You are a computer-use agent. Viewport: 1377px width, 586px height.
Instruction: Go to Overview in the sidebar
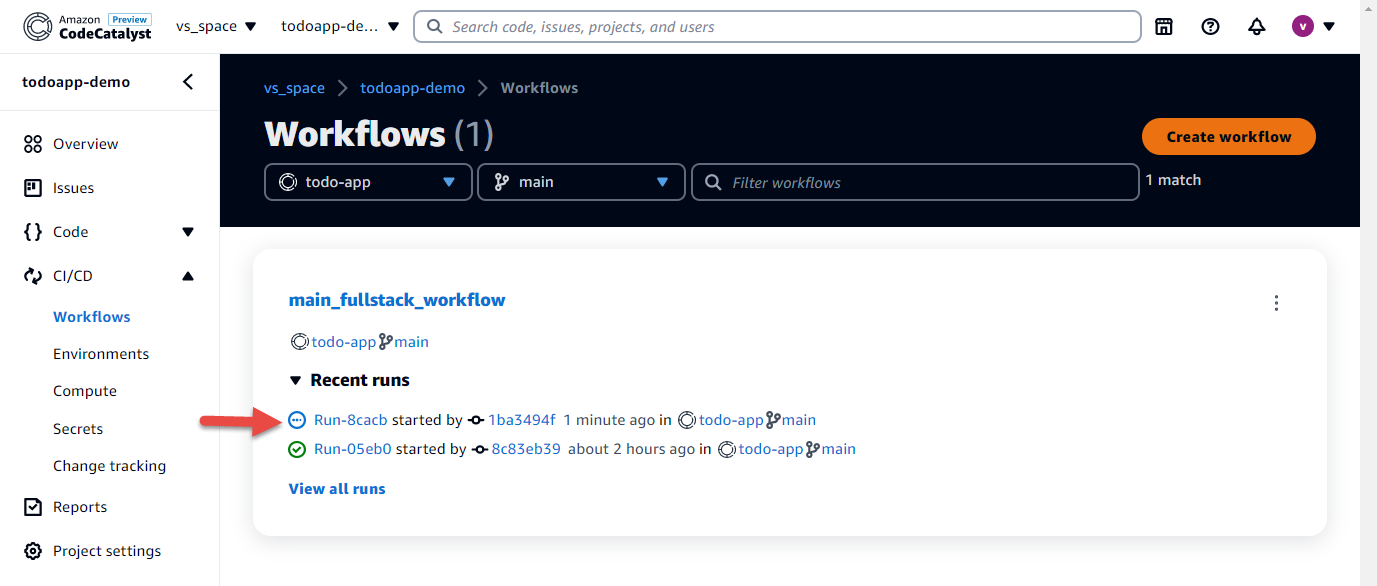tap(85, 144)
